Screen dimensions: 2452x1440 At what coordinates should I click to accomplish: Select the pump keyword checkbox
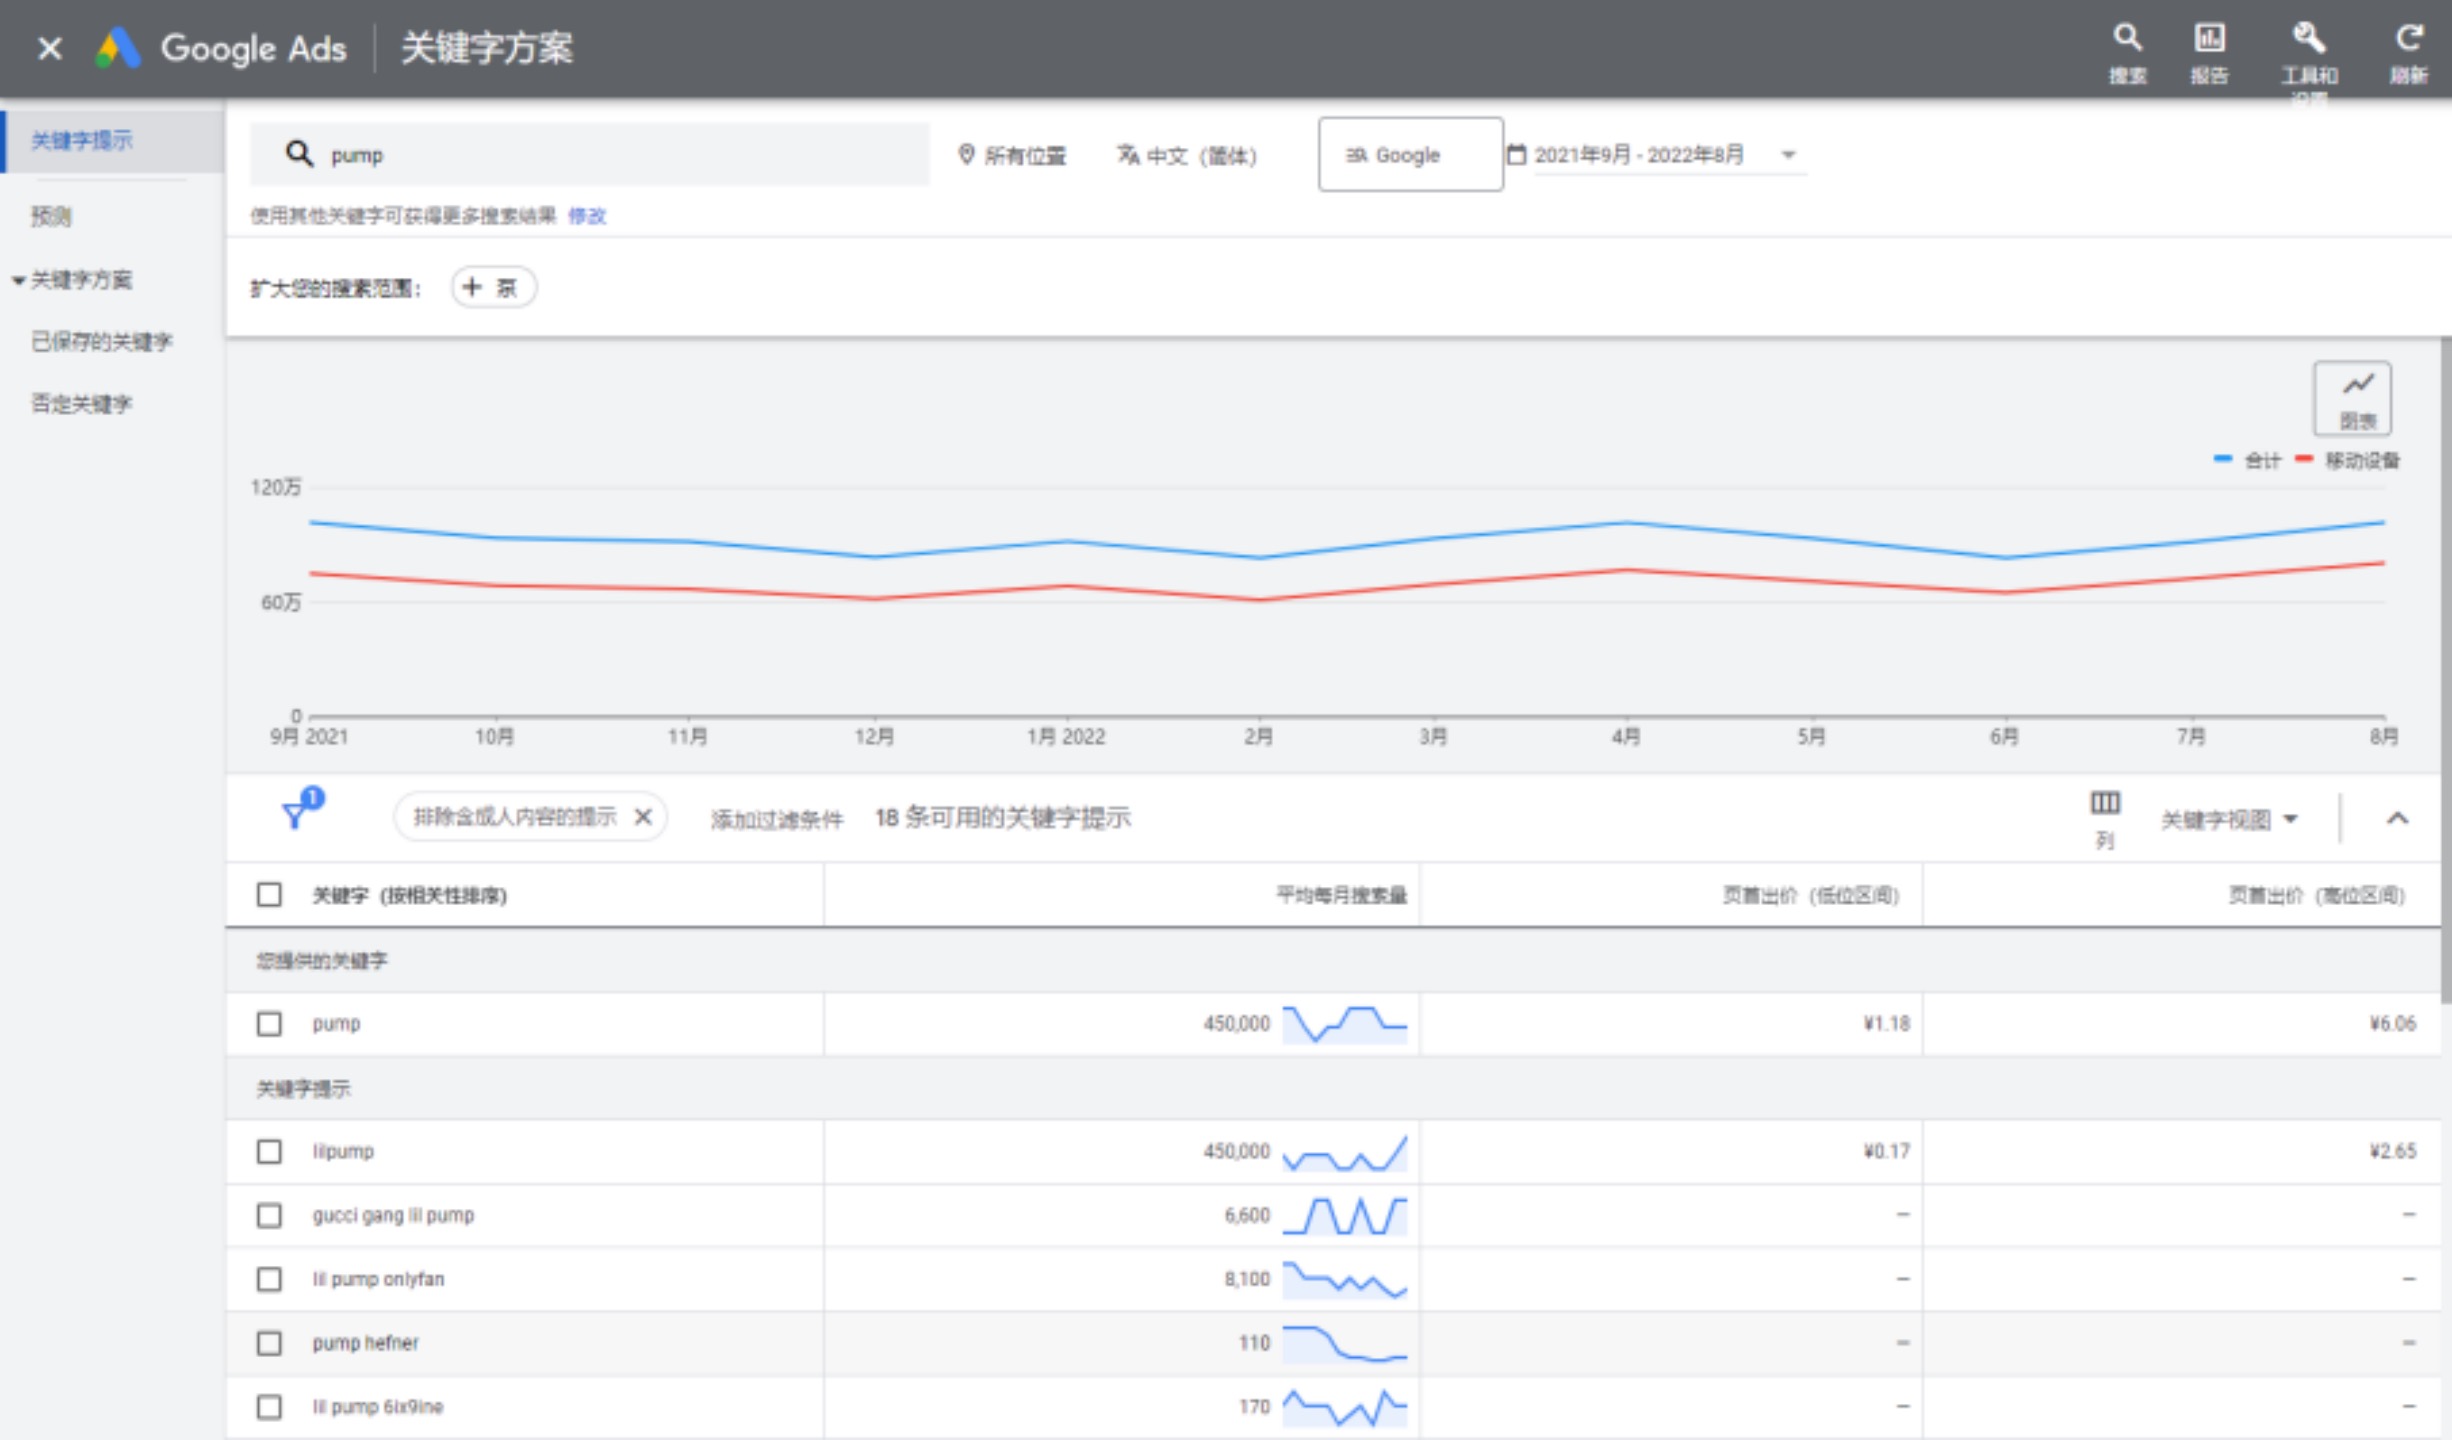coord(269,1023)
